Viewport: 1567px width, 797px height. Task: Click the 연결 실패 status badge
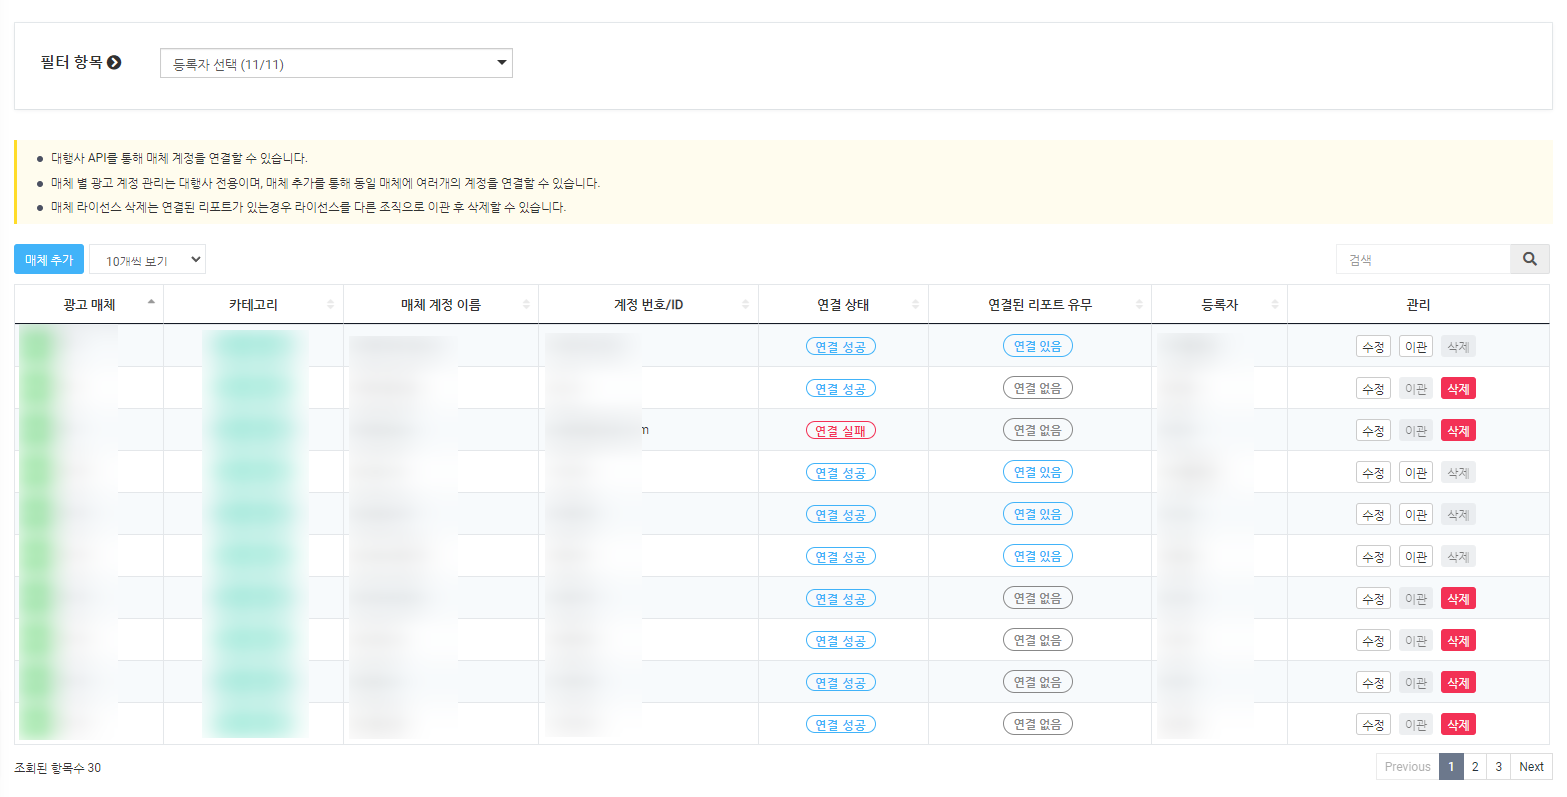click(x=840, y=431)
